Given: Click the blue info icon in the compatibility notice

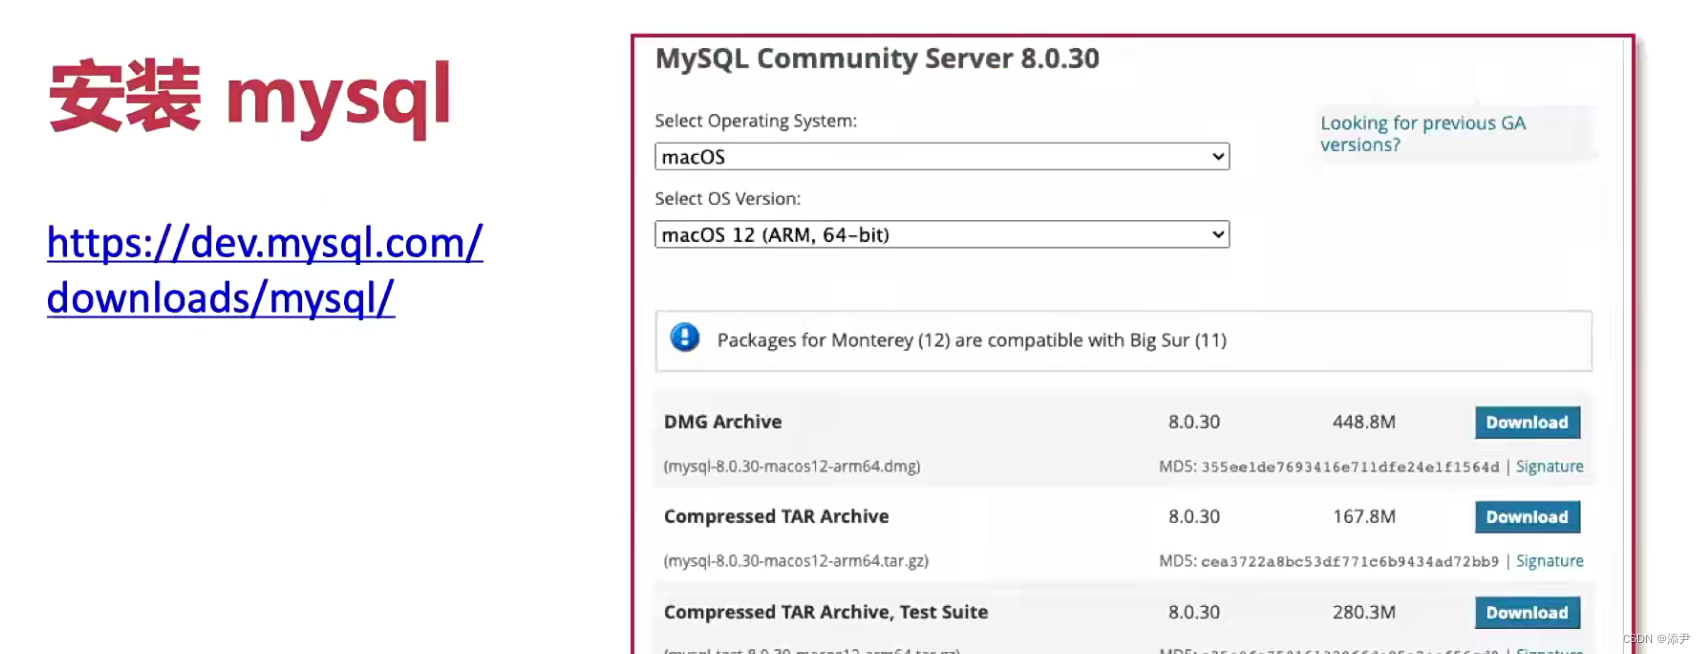Looking at the screenshot, I should (x=685, y=339).
